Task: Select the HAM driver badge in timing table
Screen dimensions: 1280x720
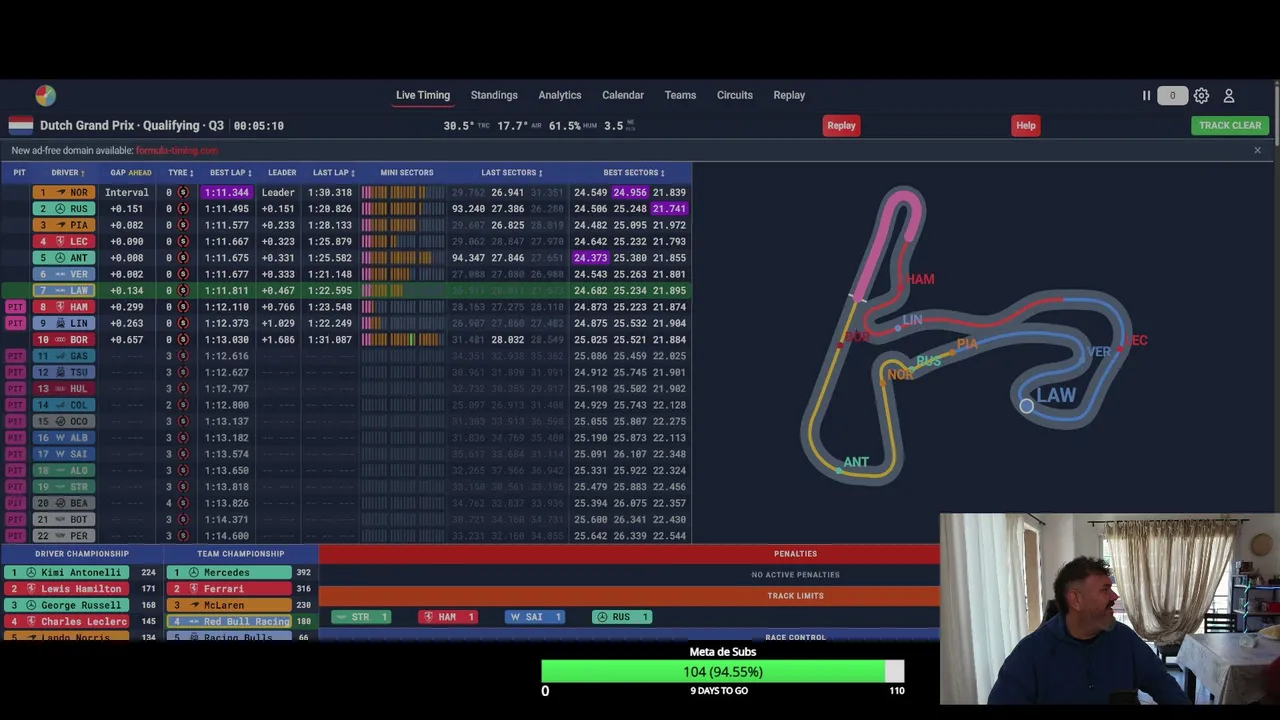Action: tap(64, 307)
